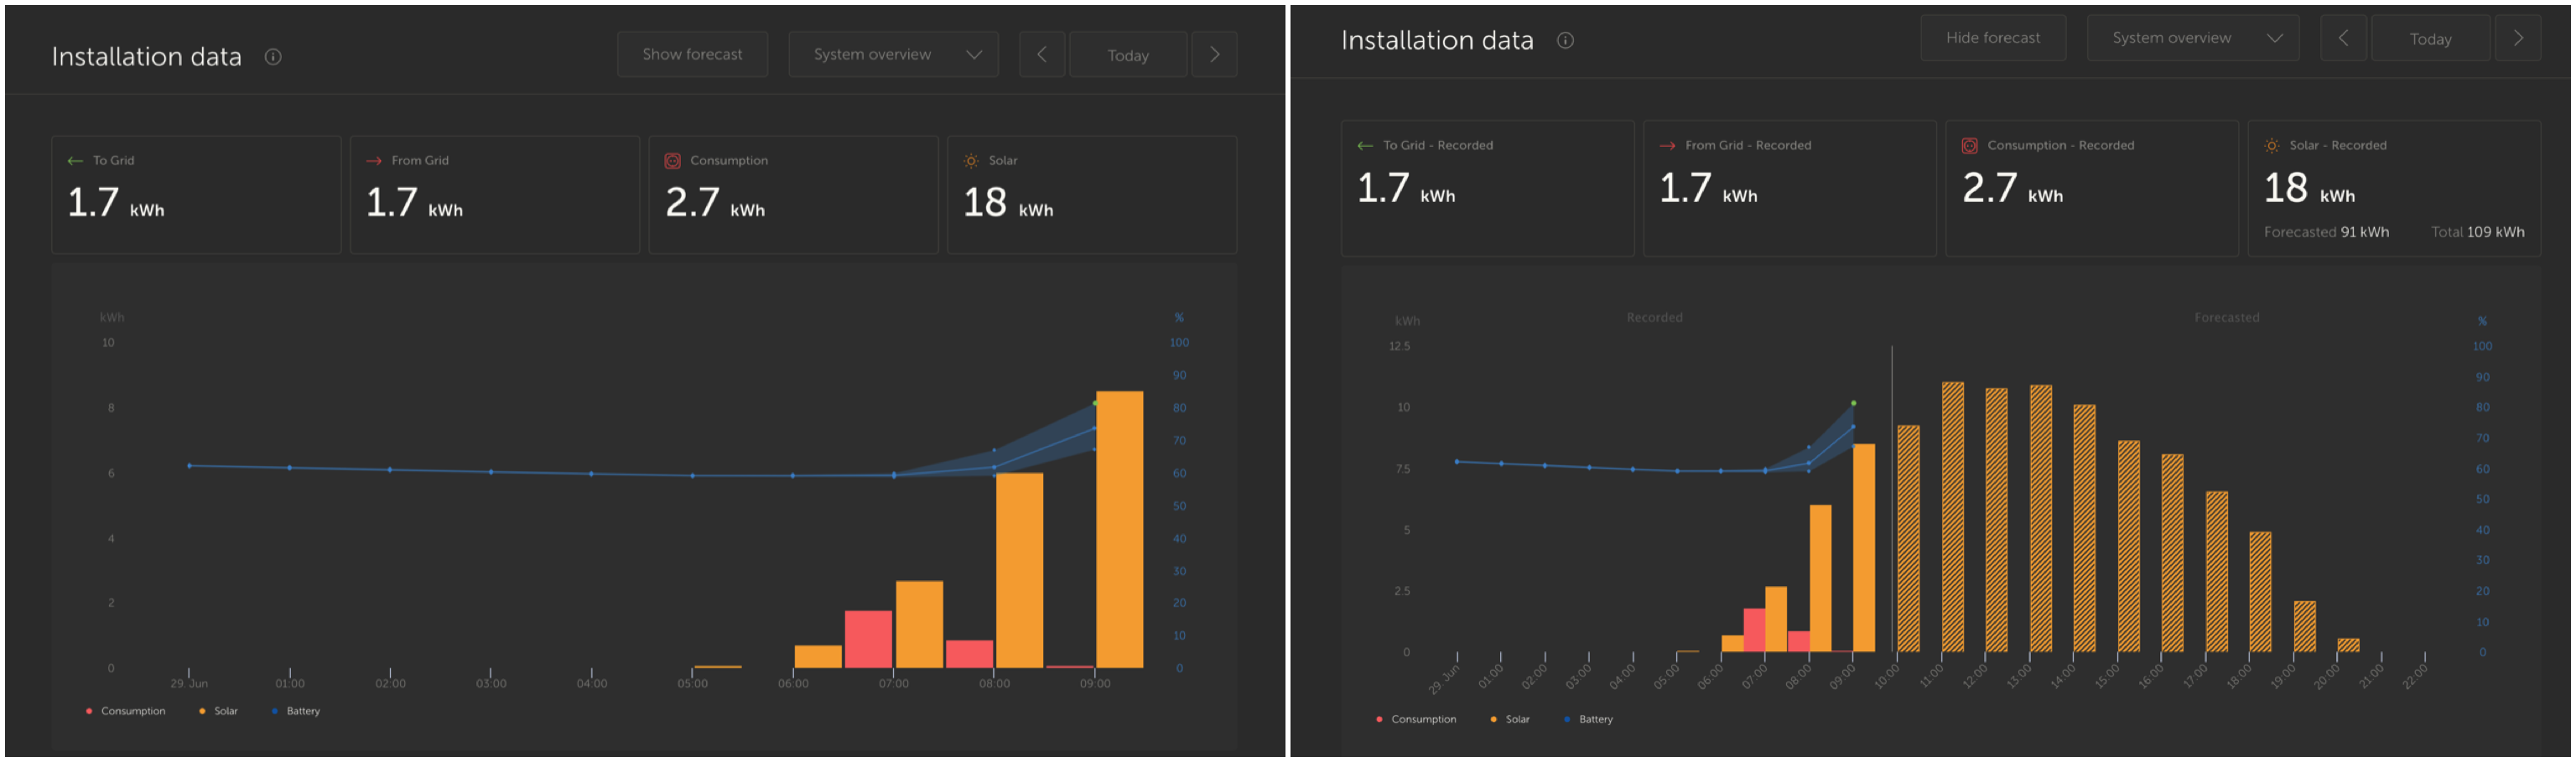Toggle Solar series in the forecast chart legend
The height and width of the screenshot is (762, 2576).
[x=1510, y=719]
